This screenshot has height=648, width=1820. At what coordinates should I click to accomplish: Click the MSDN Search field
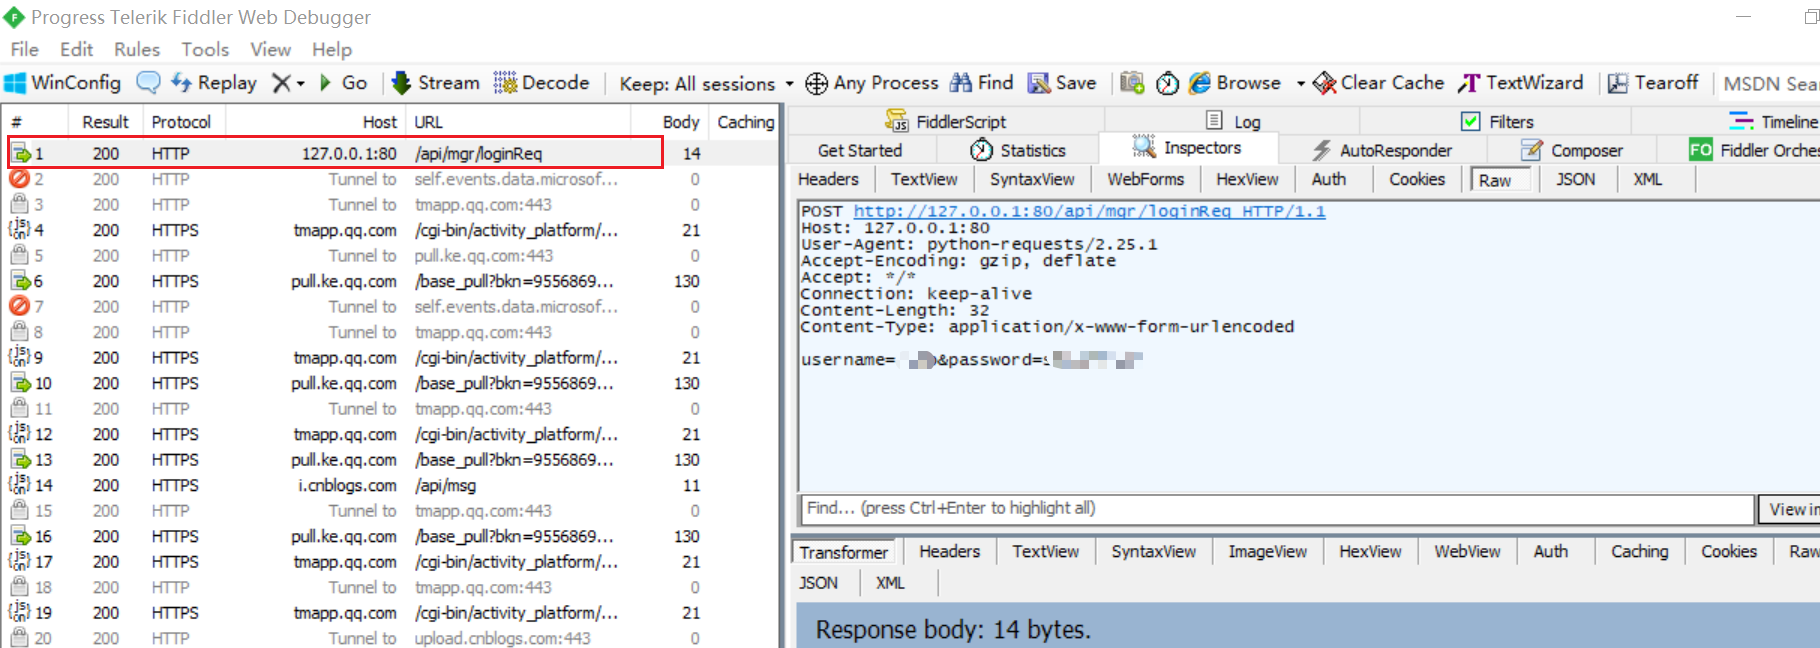1769,84
